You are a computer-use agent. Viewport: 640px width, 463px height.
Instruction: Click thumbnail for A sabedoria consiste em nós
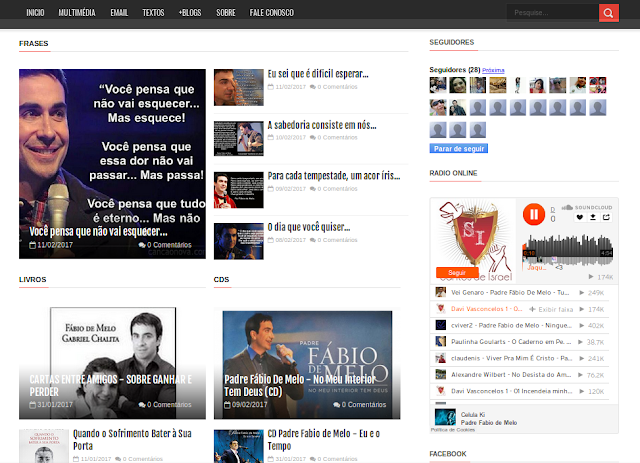(239, 138)
